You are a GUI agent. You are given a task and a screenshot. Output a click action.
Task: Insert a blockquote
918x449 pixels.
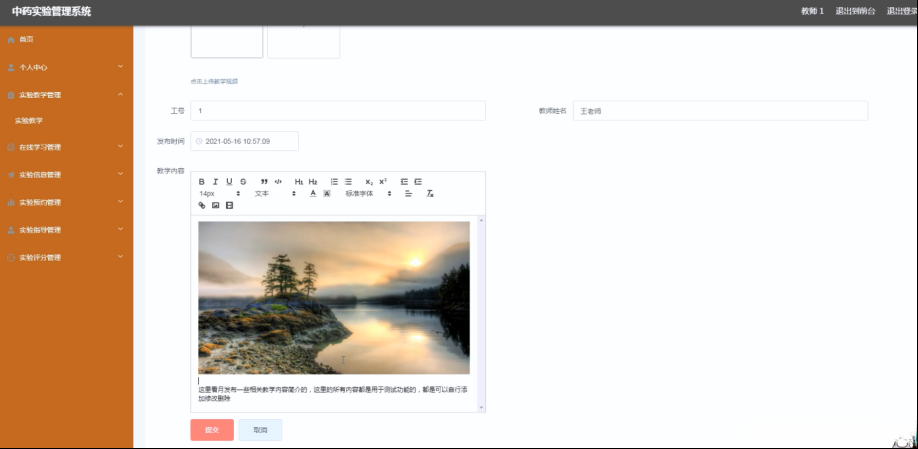pyautogui.click(x=264, y=182)
